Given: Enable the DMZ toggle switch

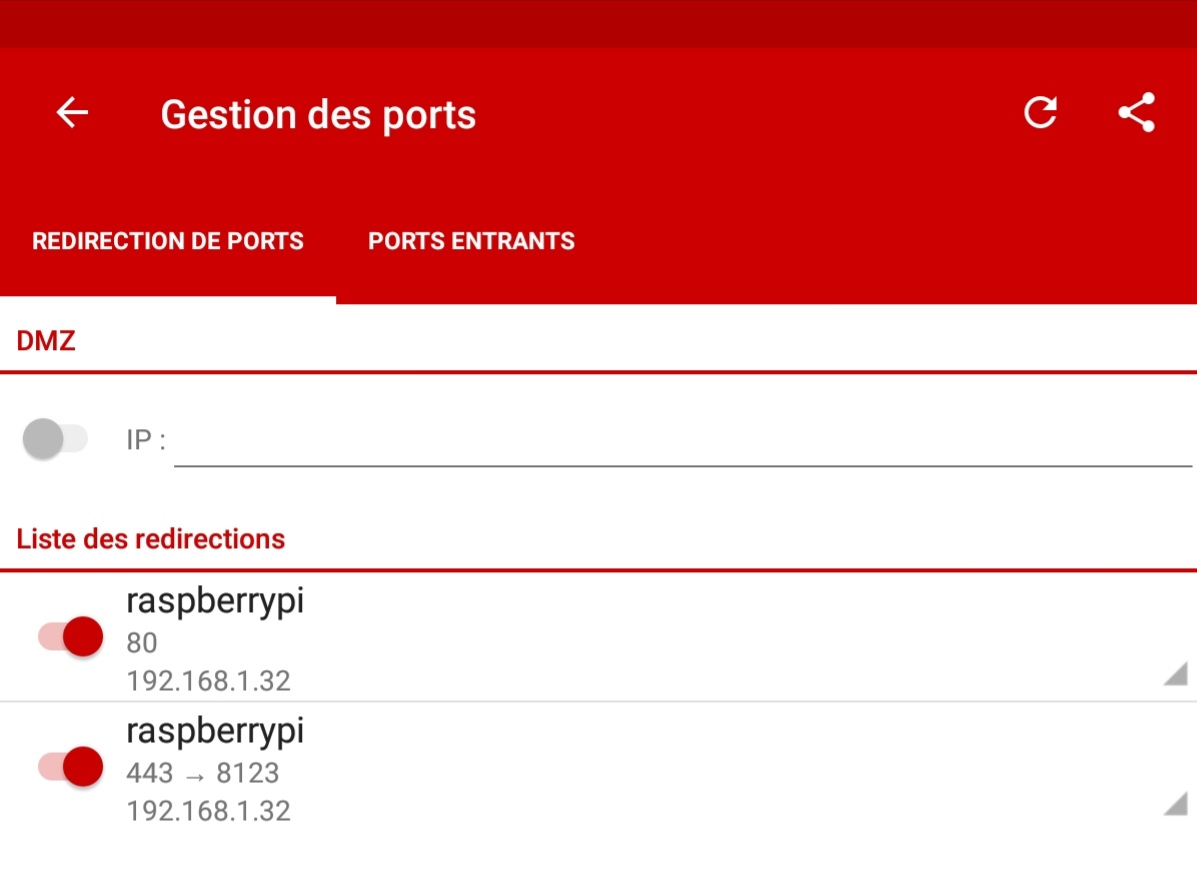Looking at the screenshot, I should coord(55,439).
